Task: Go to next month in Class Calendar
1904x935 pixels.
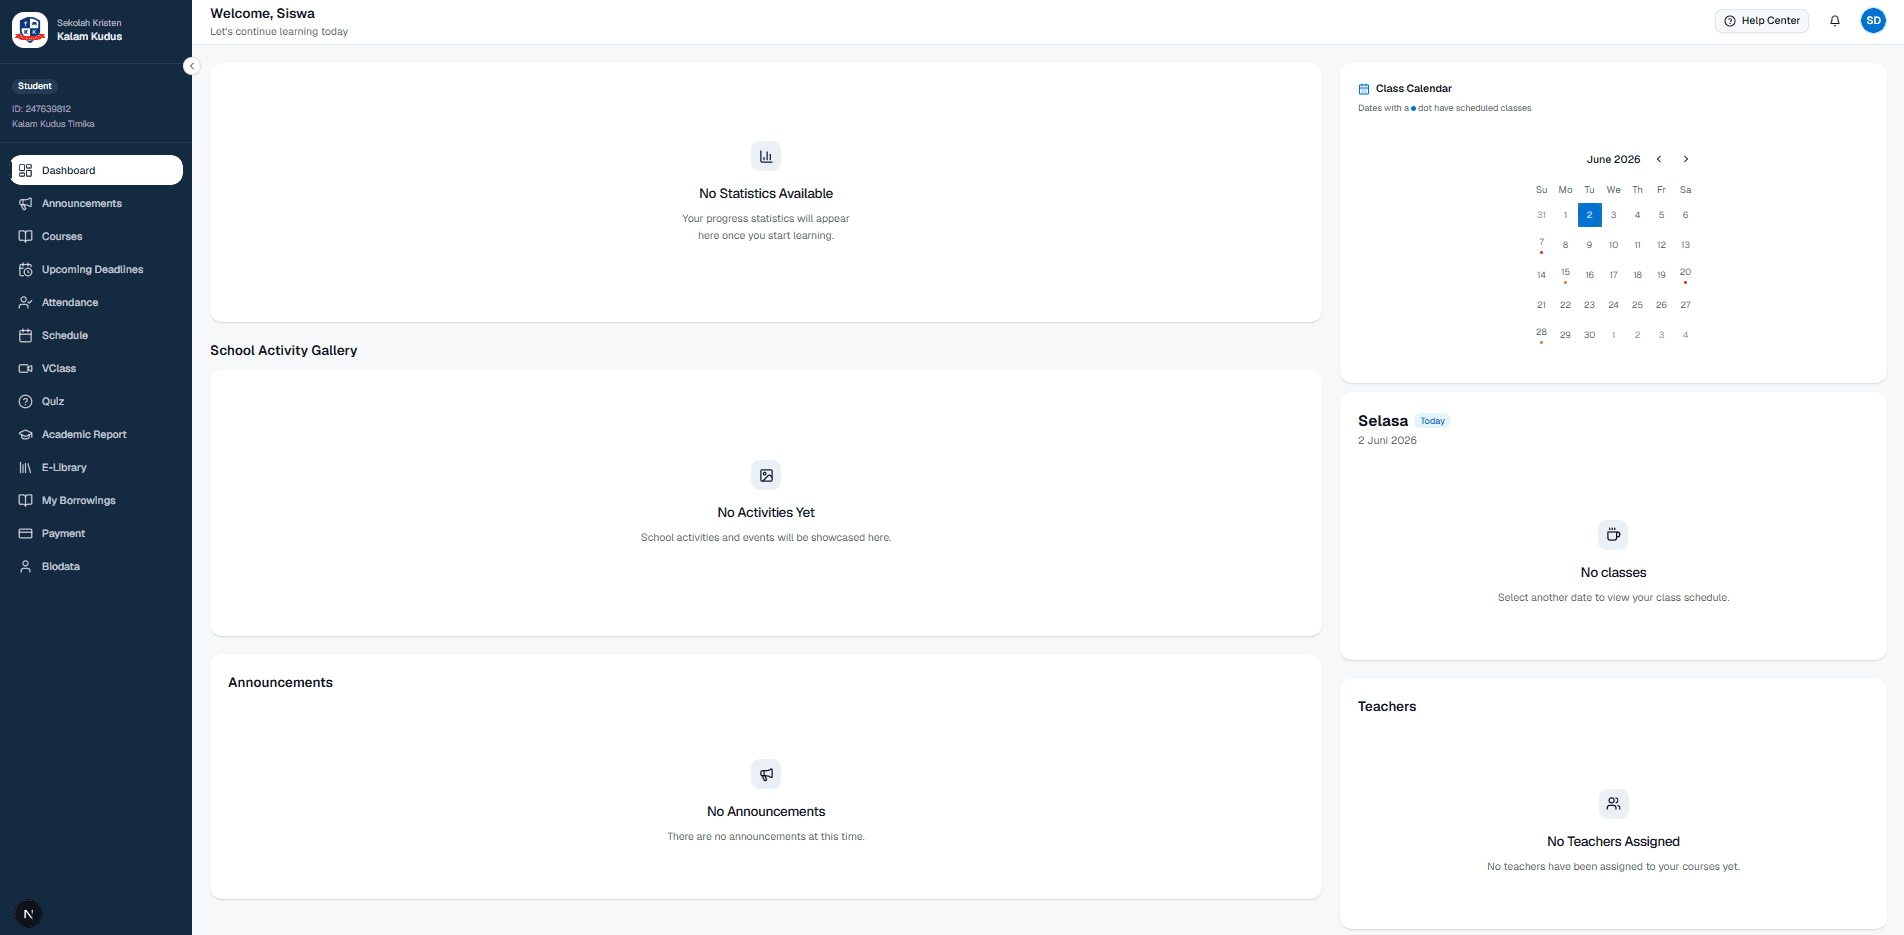Action: (x=1686, y=159)
